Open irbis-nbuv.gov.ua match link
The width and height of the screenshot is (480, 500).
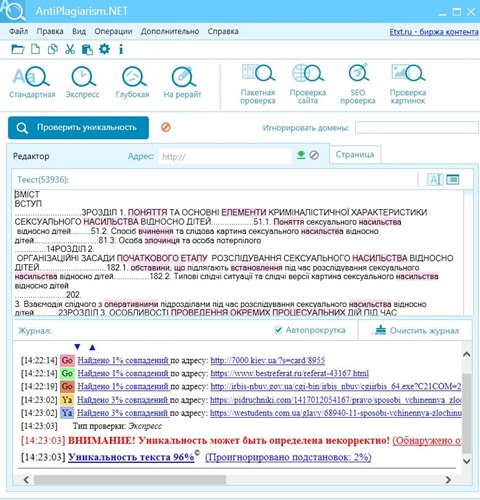coord(336,386)
